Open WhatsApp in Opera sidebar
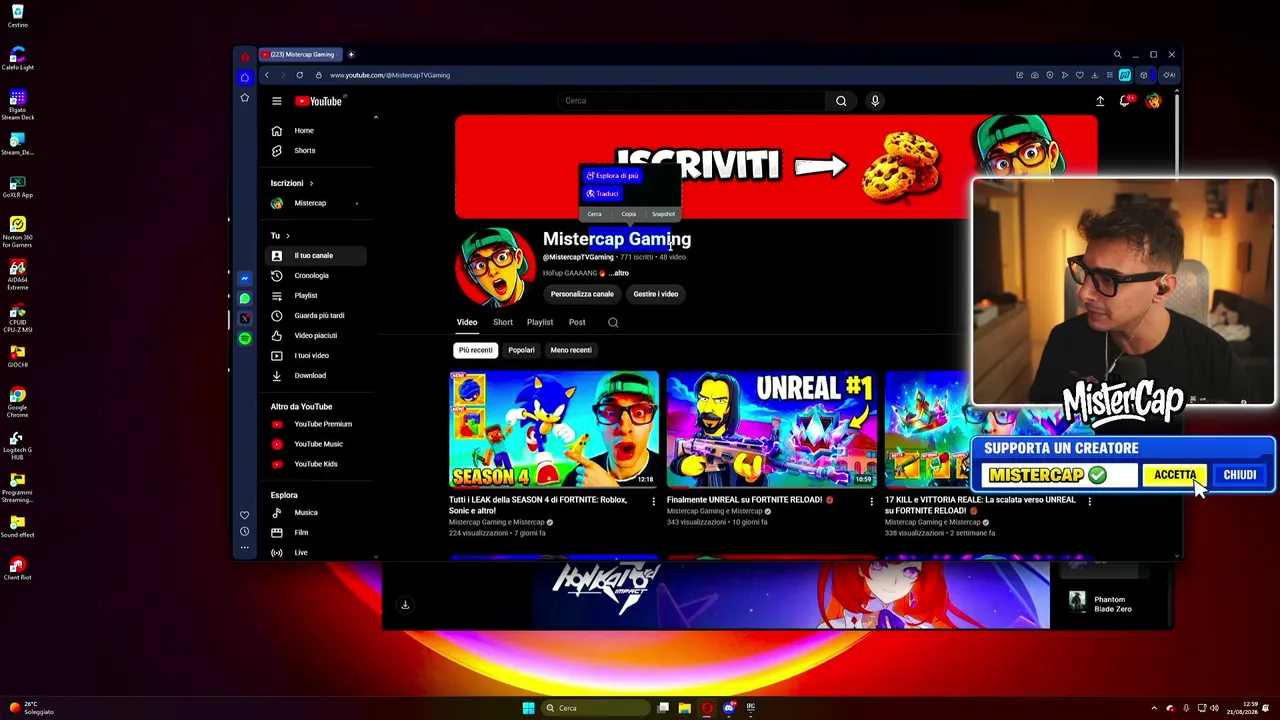Screen dimensions: 1280x720 point(245,298)
